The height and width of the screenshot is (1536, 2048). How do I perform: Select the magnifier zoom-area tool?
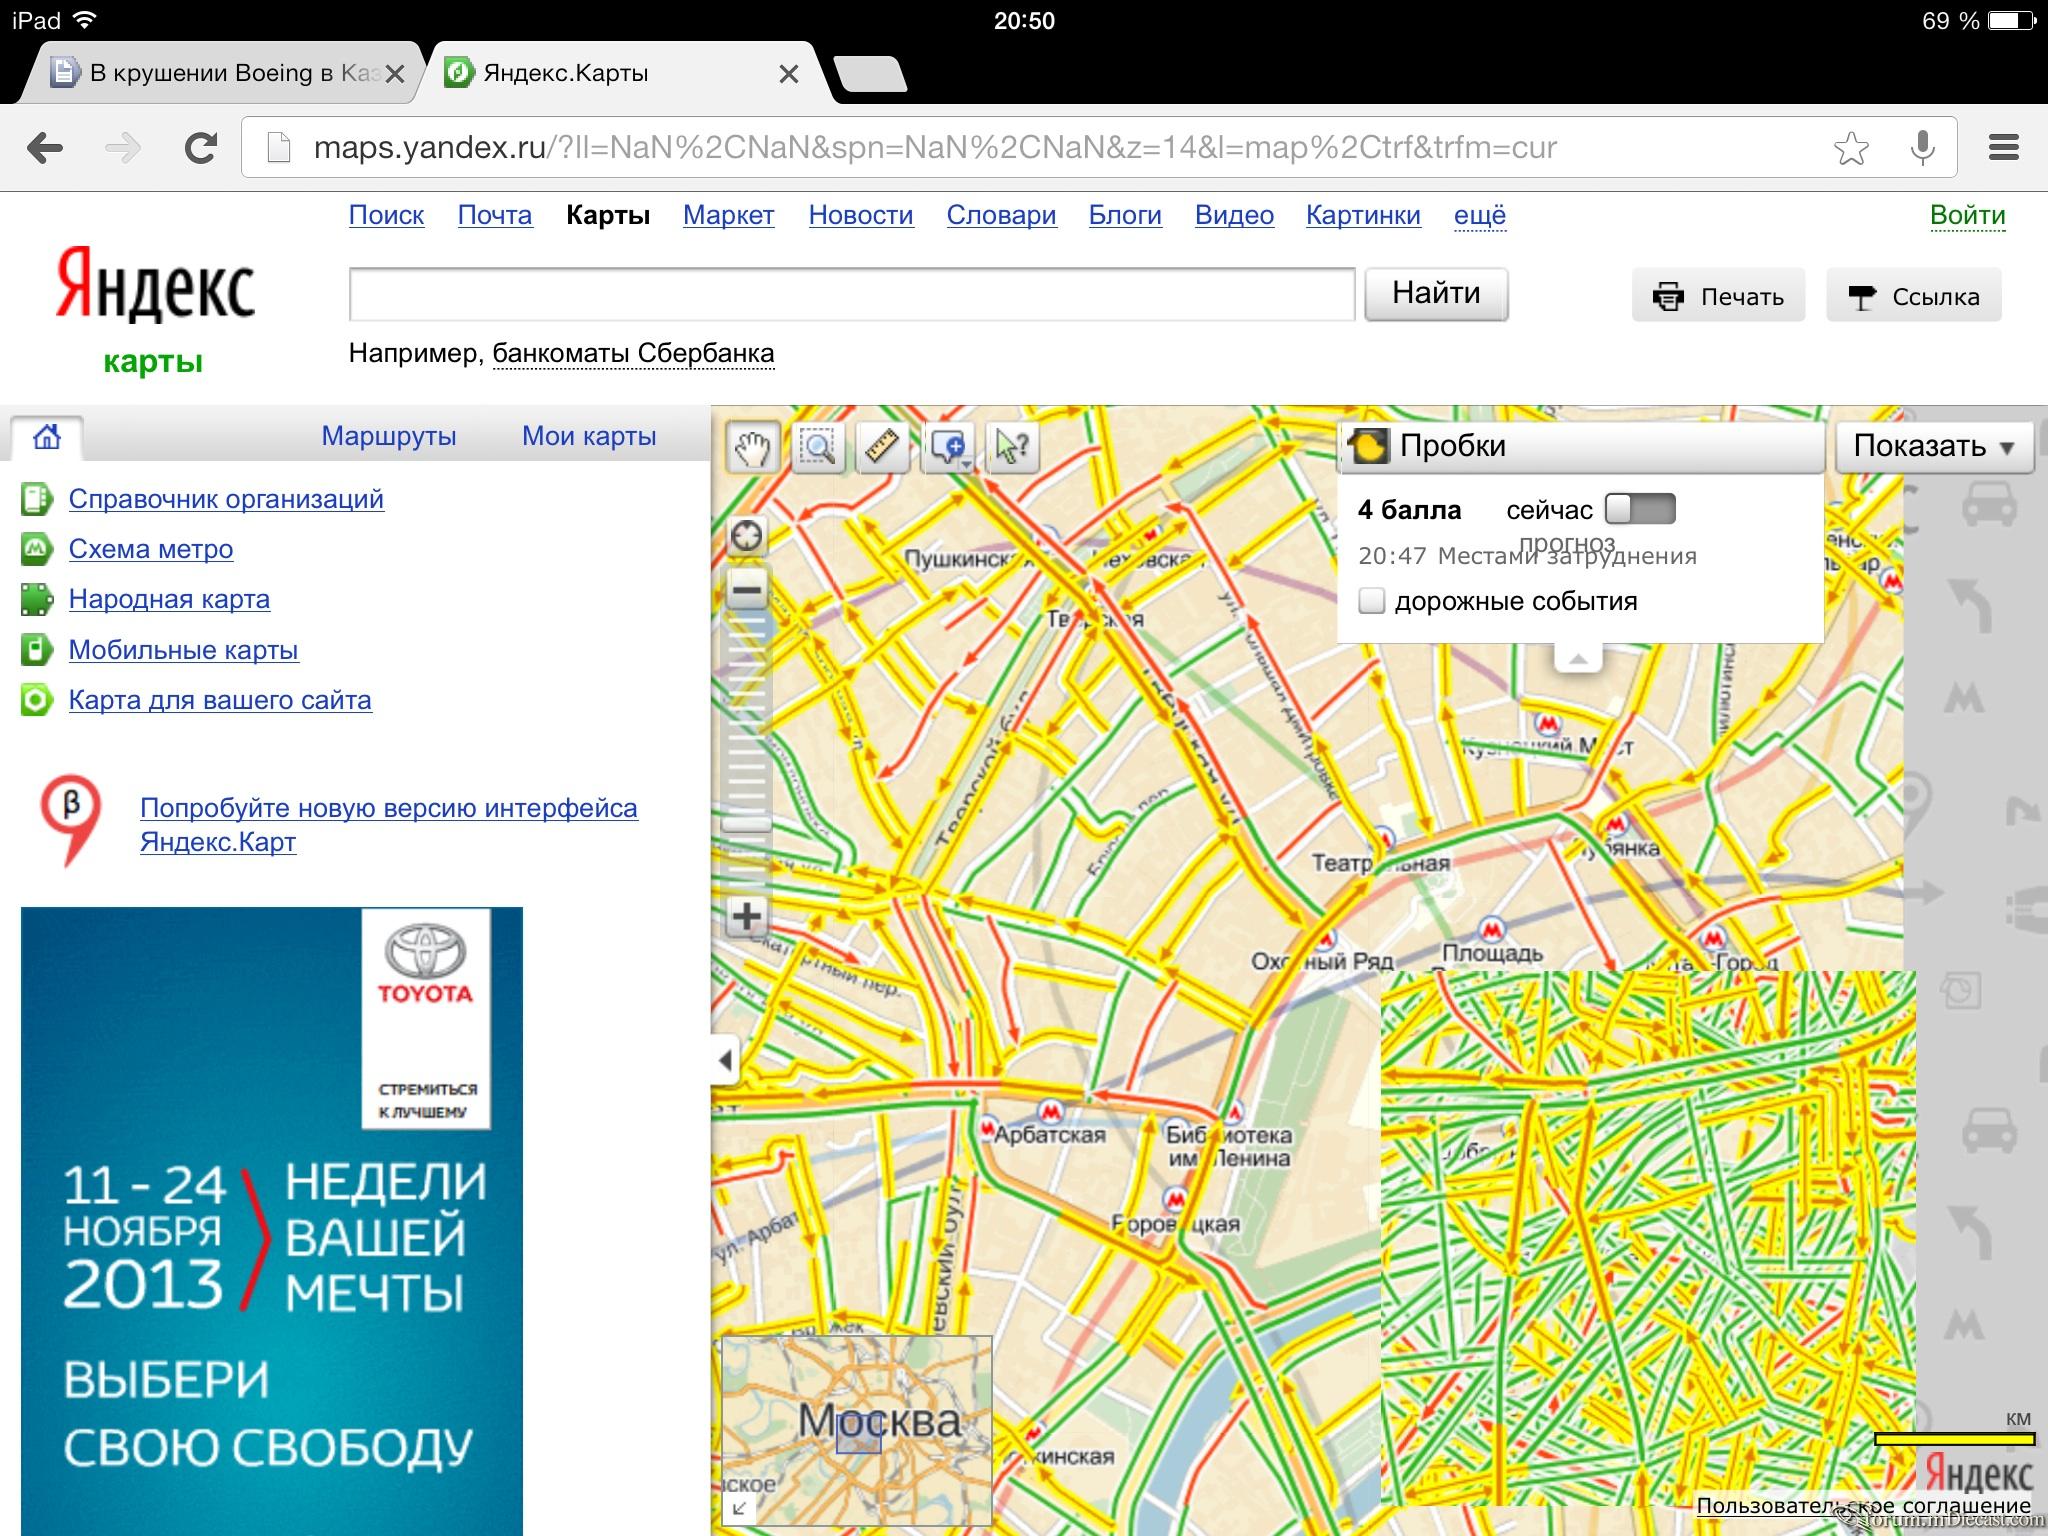click(818, 447)
